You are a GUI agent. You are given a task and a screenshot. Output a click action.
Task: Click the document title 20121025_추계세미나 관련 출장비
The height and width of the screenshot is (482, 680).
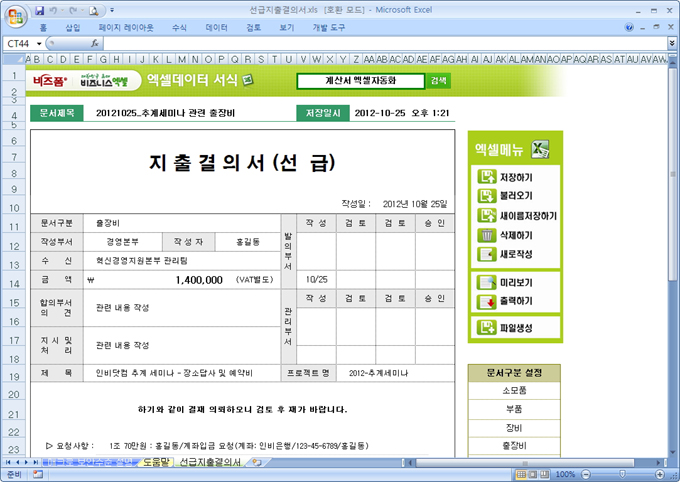click(x=165, y=113)
